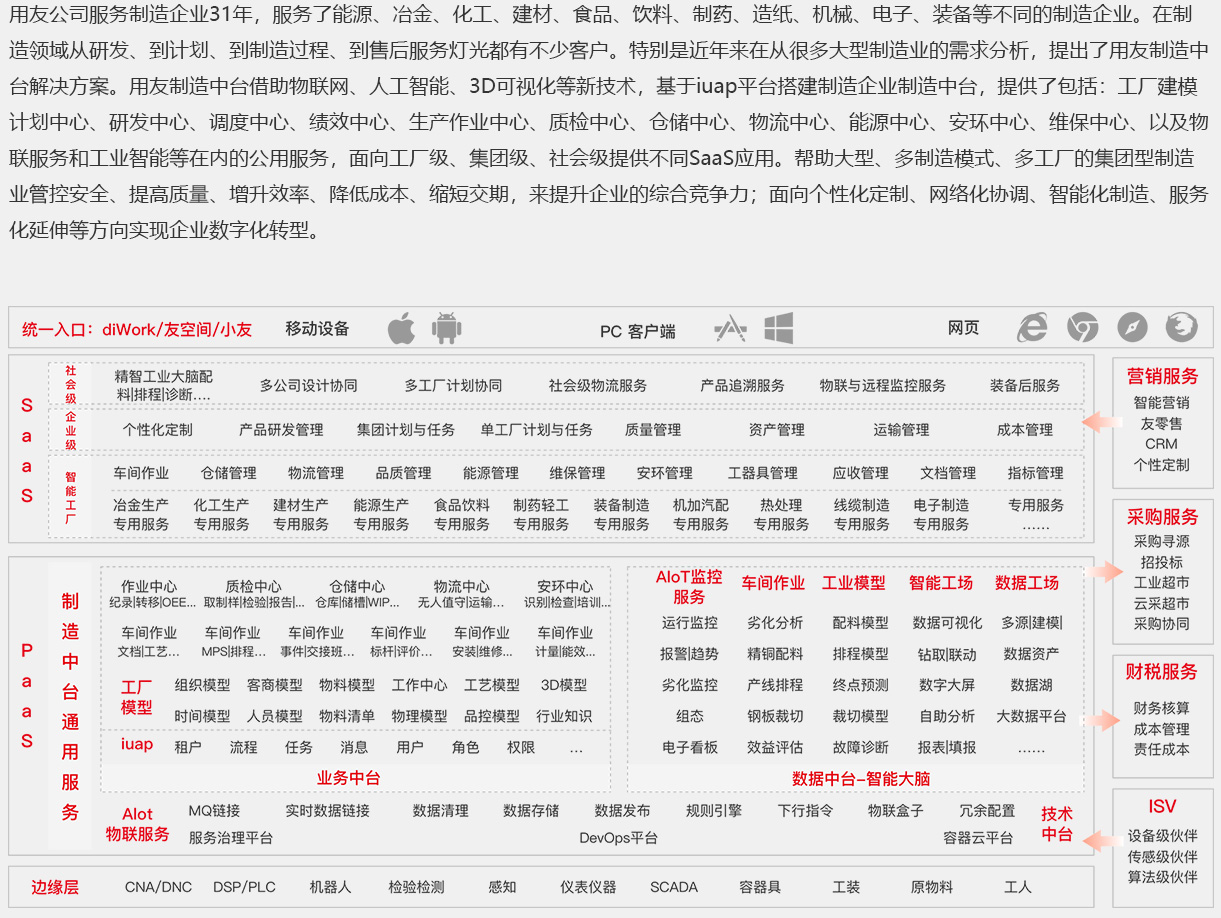Image resolution: width=1221 pixels, height=918 pixels.
Task: Open 产品追溯服务 in the 社会级 row
Action: (x=742, y=385)
